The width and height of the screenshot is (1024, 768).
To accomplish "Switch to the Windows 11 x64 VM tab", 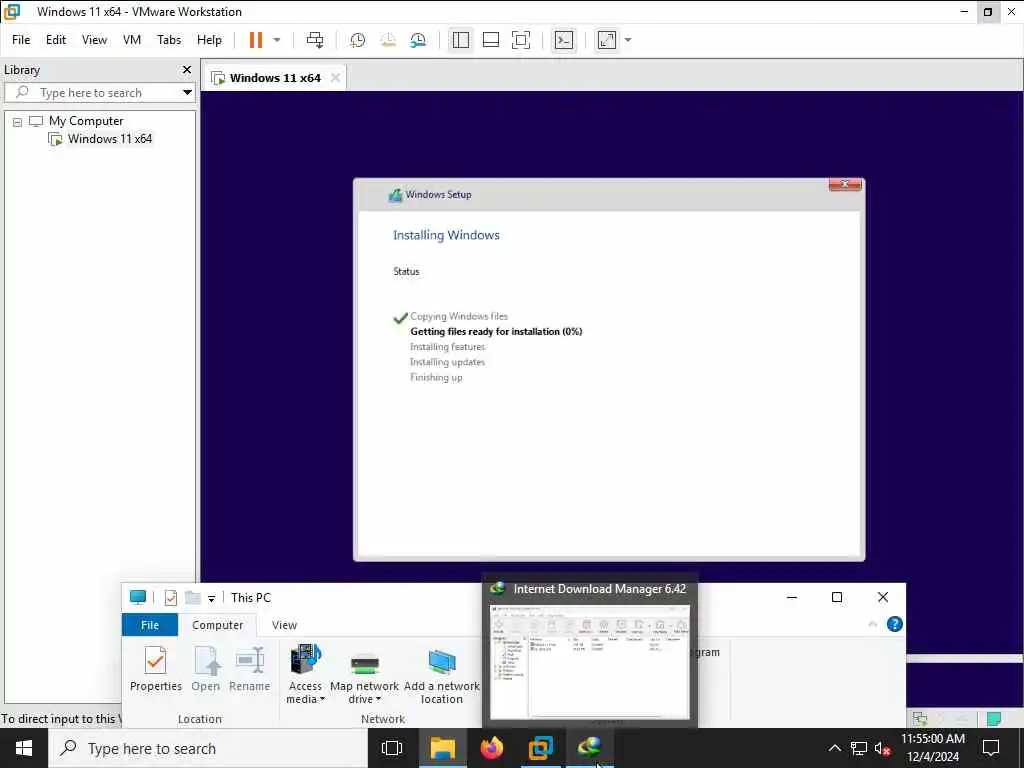I will [274, 78].
